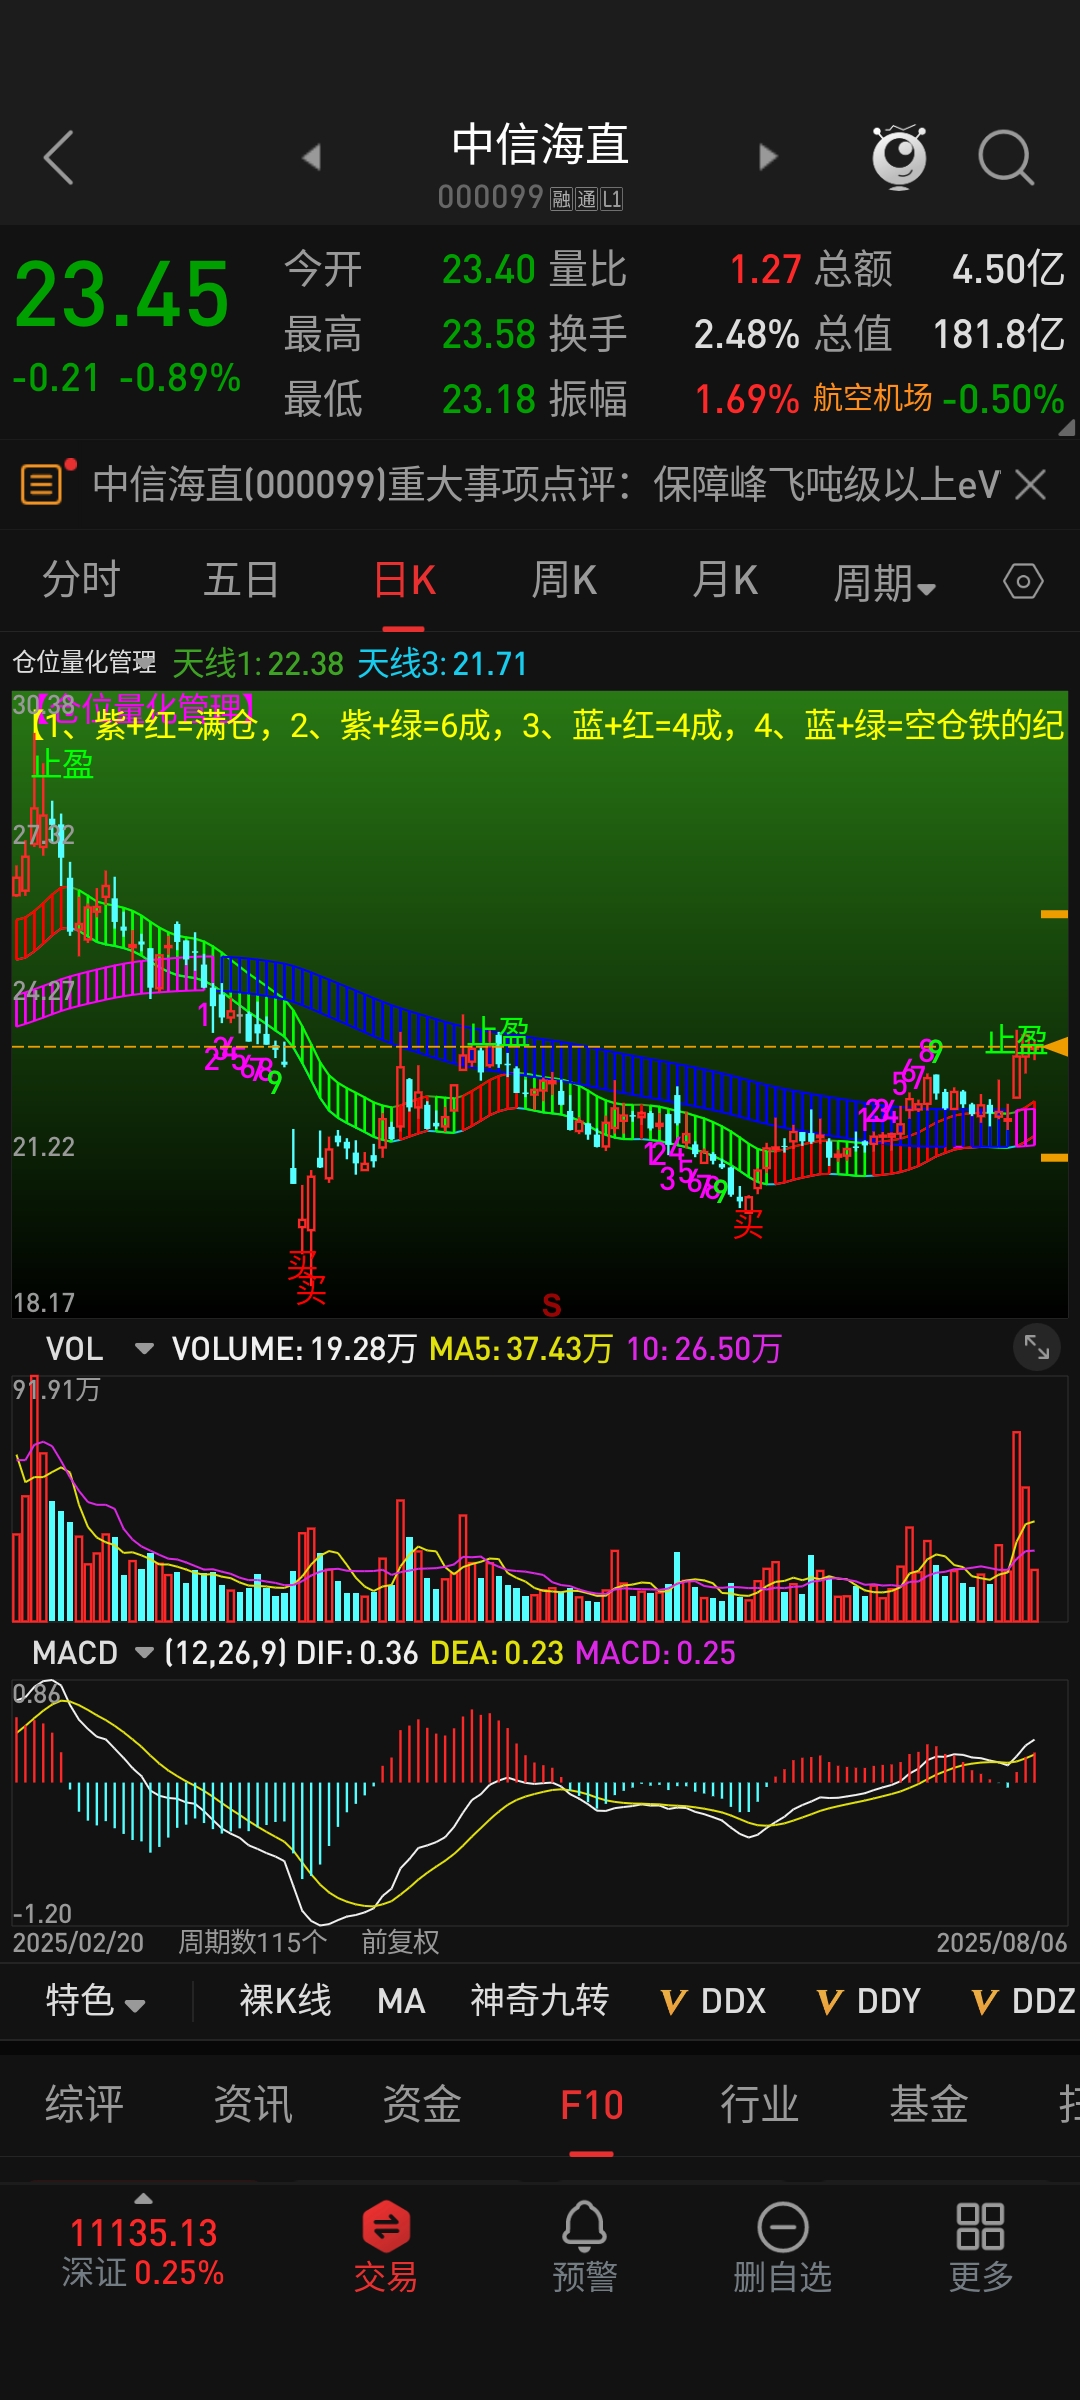The image size is (1080, 2400).
Task: Open the 资讯 tab
Action: click(x=253, y=2105)
